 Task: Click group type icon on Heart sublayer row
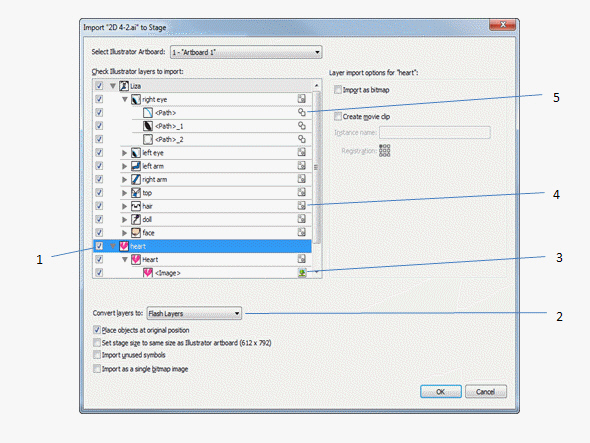(301, 259)
